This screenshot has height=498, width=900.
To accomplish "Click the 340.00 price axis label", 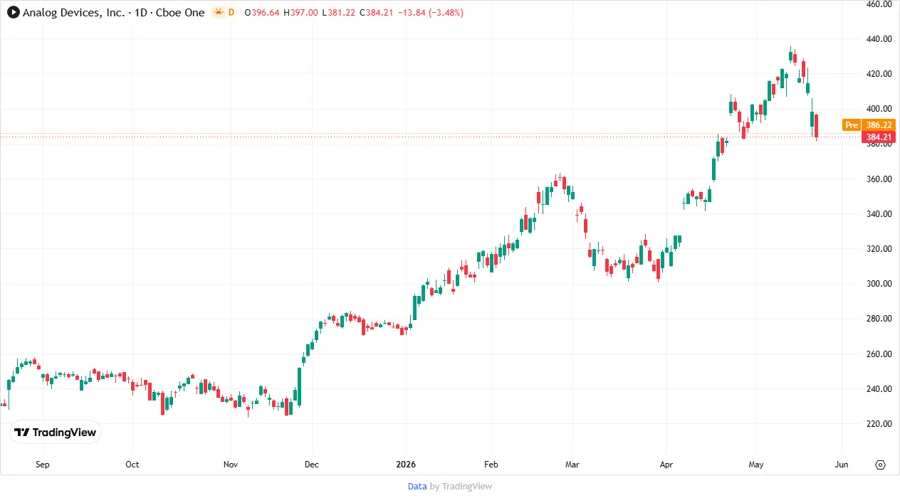I will point(879,214).
